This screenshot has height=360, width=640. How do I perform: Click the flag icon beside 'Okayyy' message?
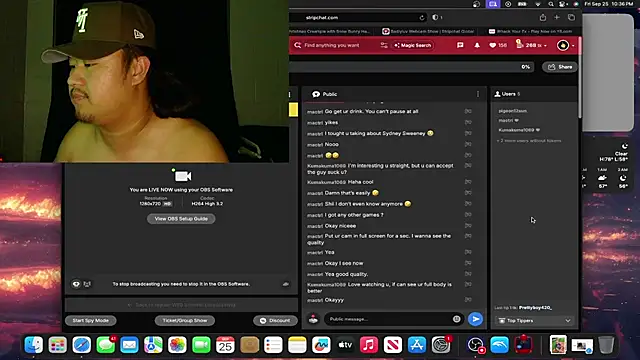tap(468, 300)
